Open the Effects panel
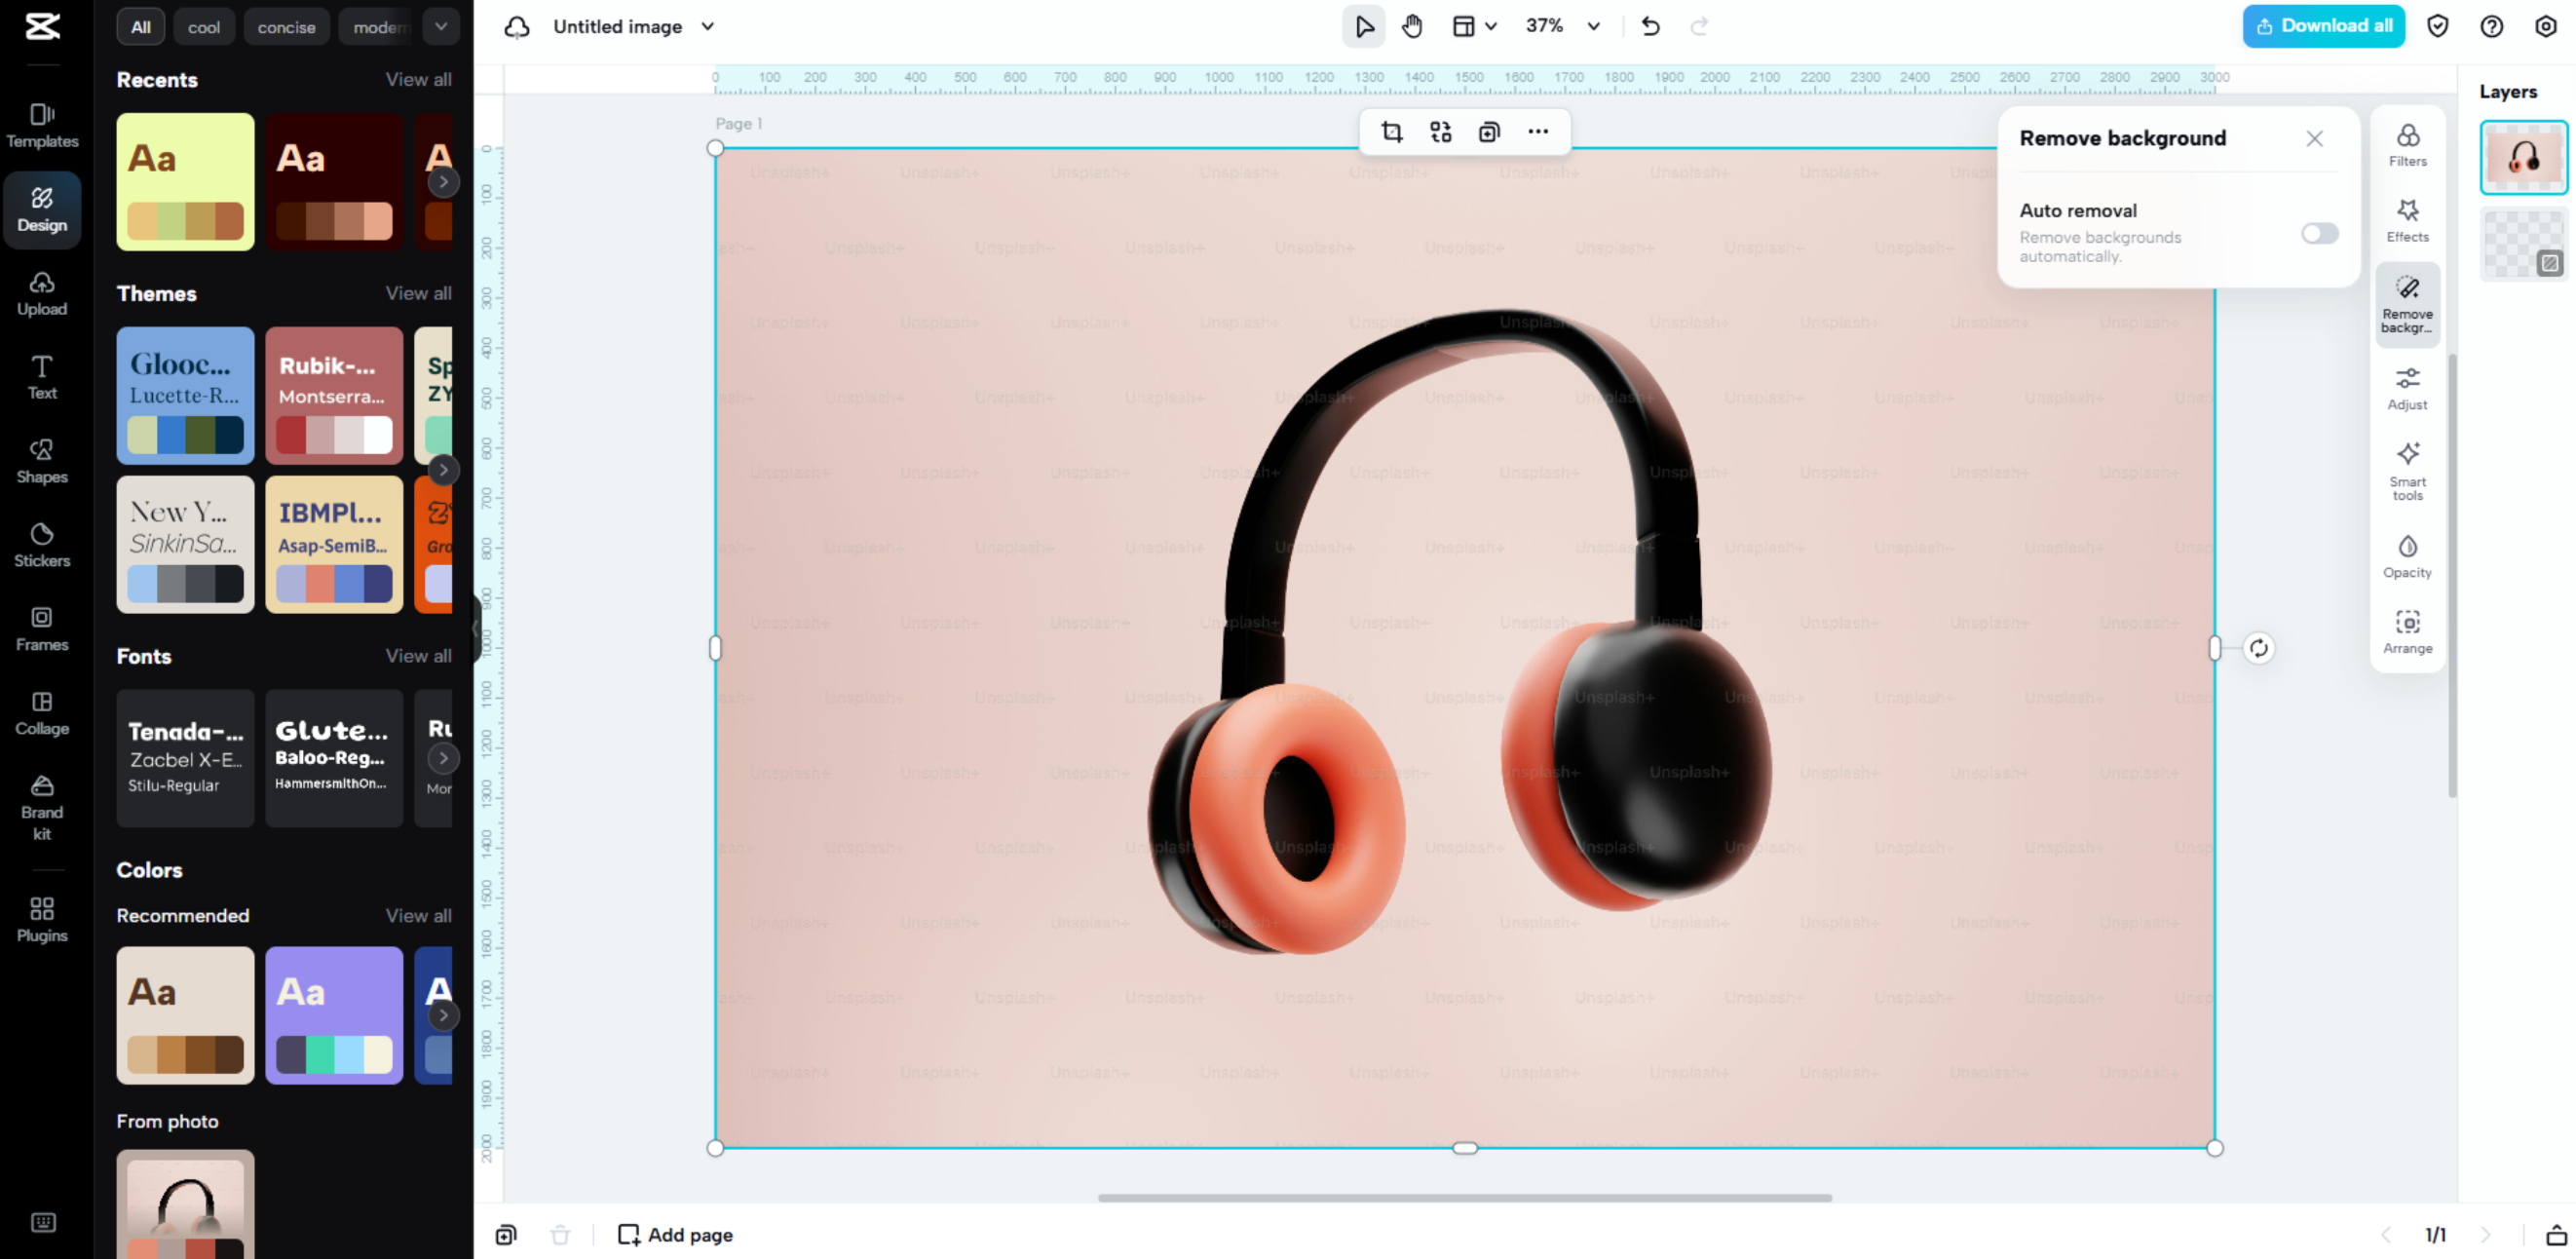Viewport: 2576px width, 1259px height. click(2407, 219)
